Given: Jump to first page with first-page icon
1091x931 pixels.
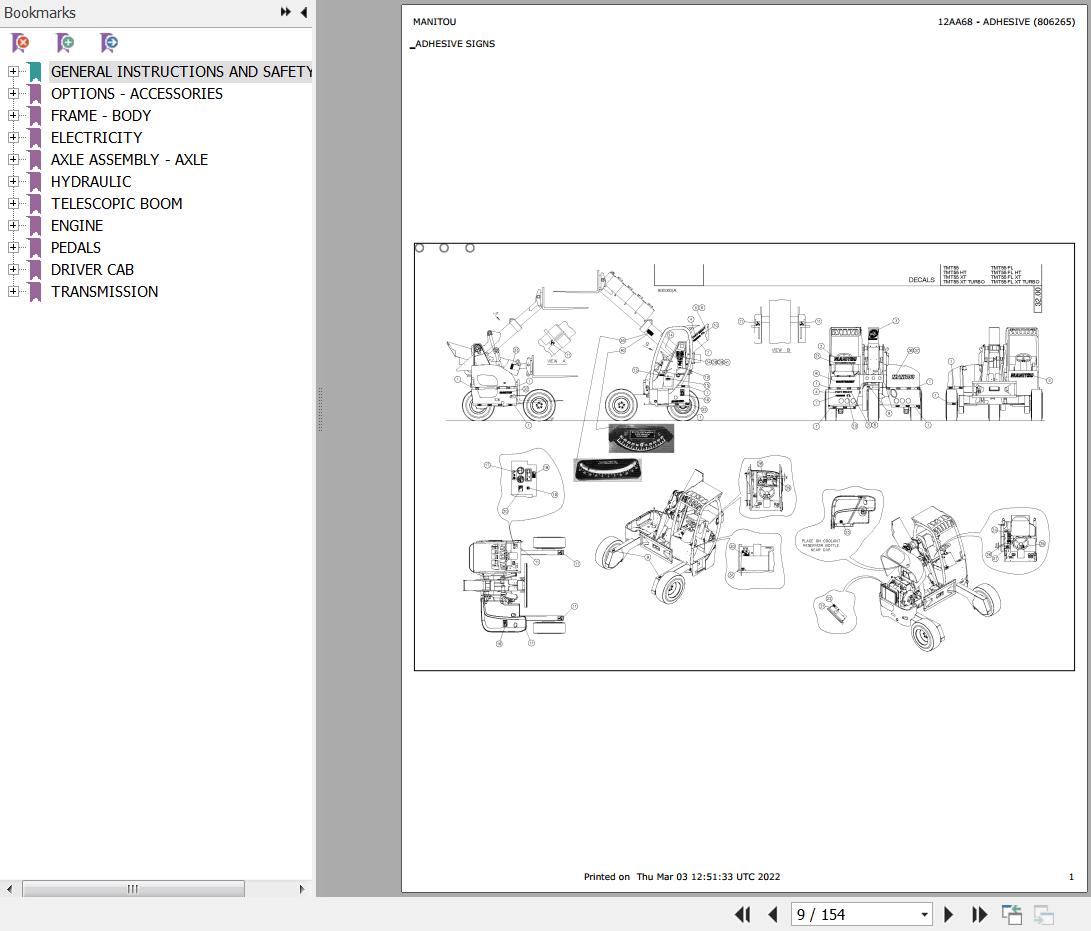Looking at the screenshot, I should (743, 914).
